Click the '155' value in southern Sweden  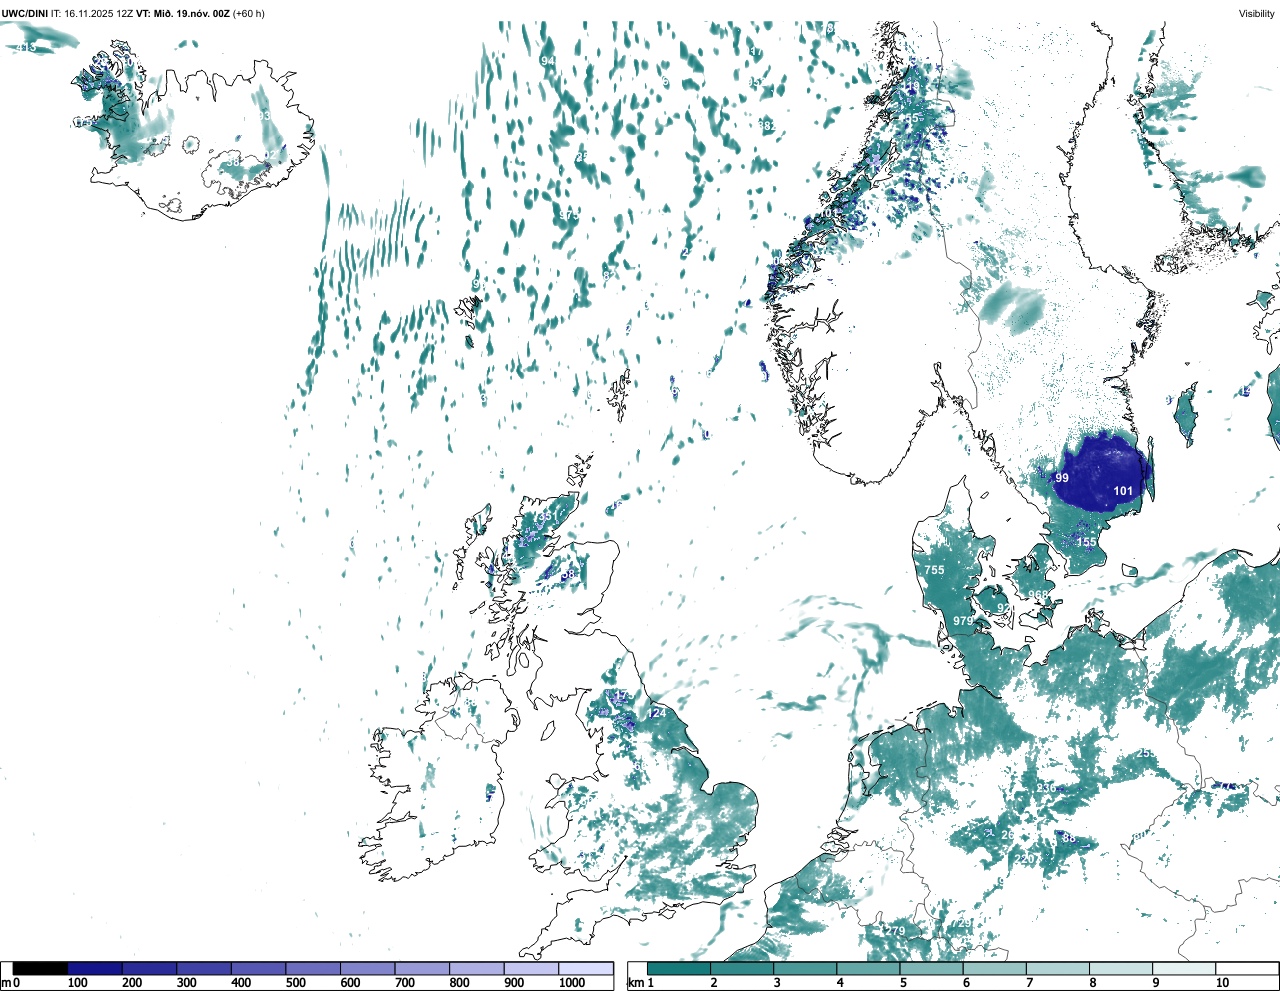click(x=1086, y=542)
